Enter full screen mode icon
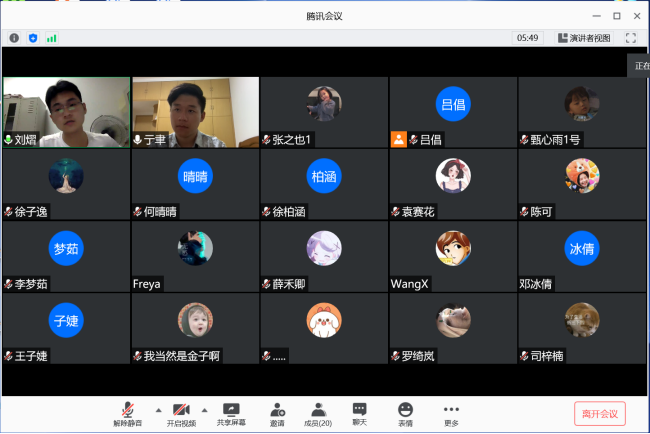The width and height of the screenshot is (650, 434). 631,38
